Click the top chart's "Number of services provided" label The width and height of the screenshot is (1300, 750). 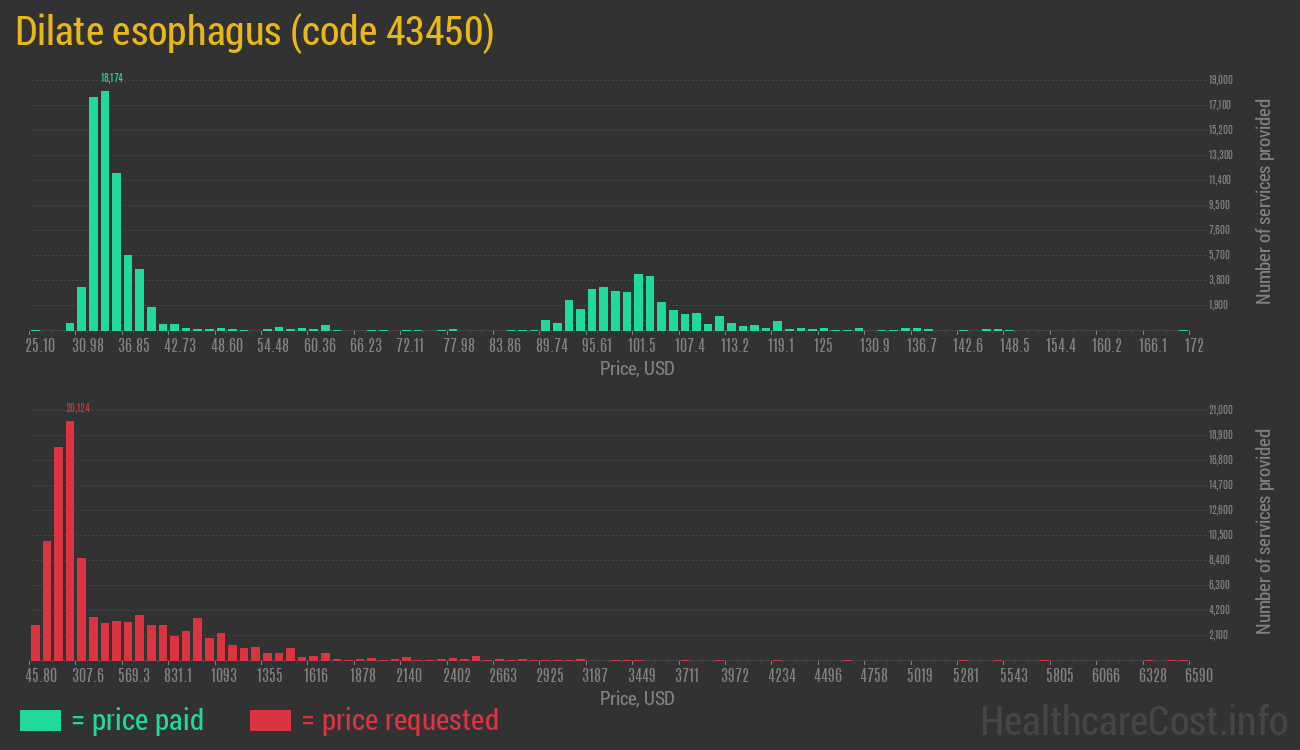[x=1264, y=202]
